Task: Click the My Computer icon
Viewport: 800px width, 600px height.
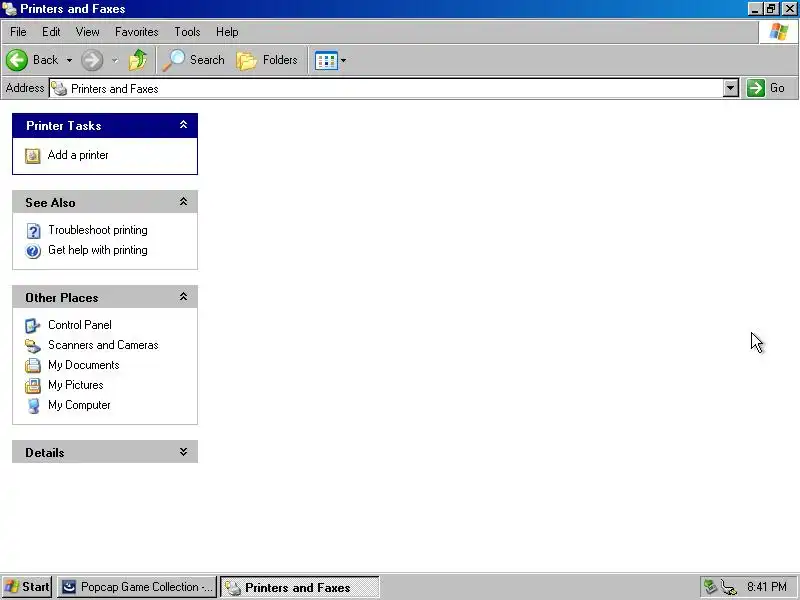Action: 33,406
